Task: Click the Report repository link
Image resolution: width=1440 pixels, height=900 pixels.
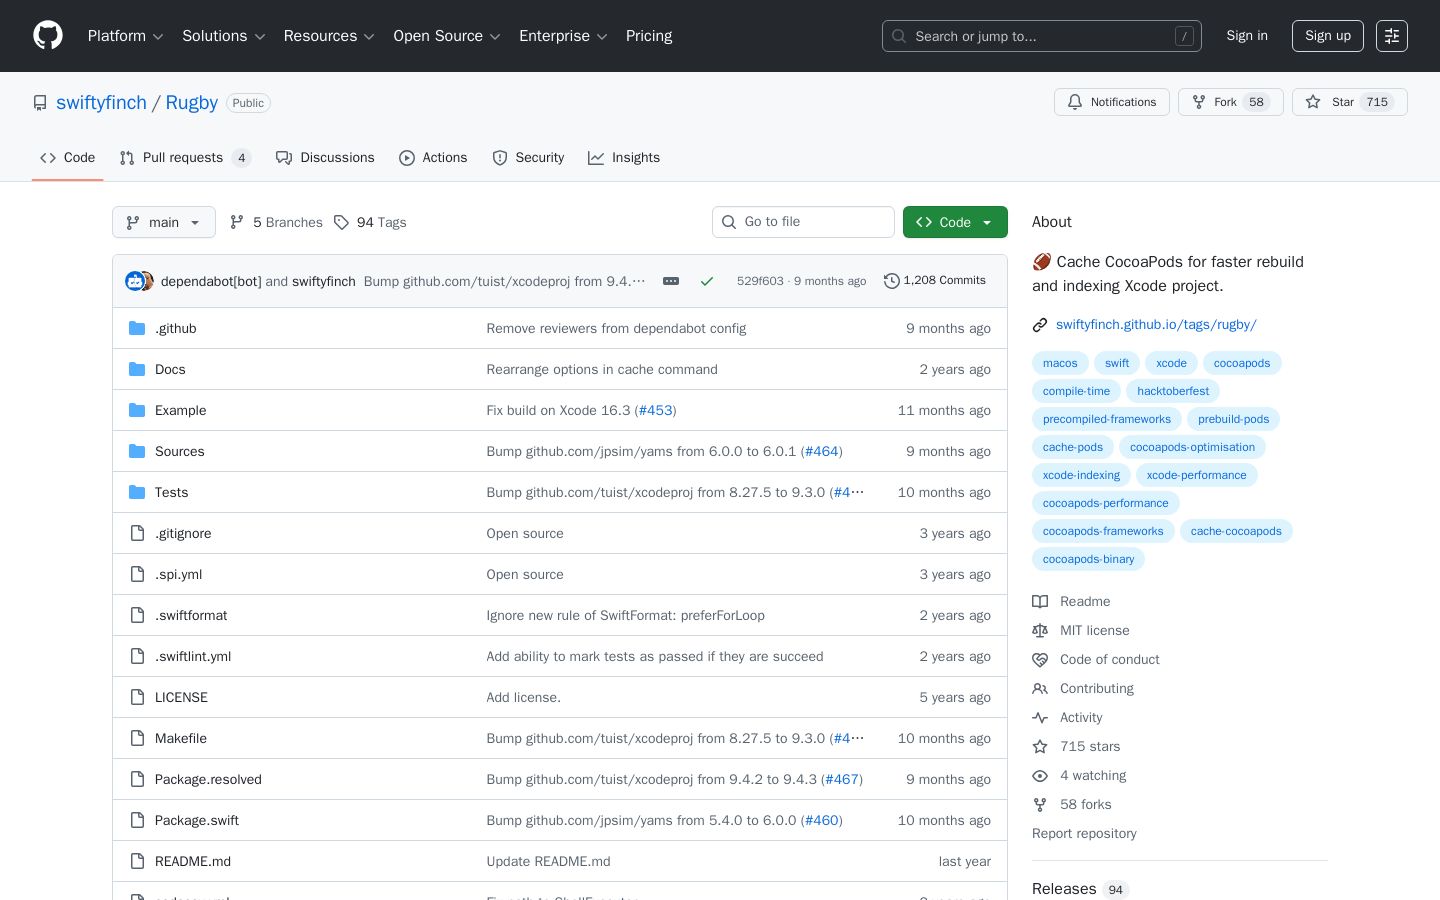Action: point(1084,833)
